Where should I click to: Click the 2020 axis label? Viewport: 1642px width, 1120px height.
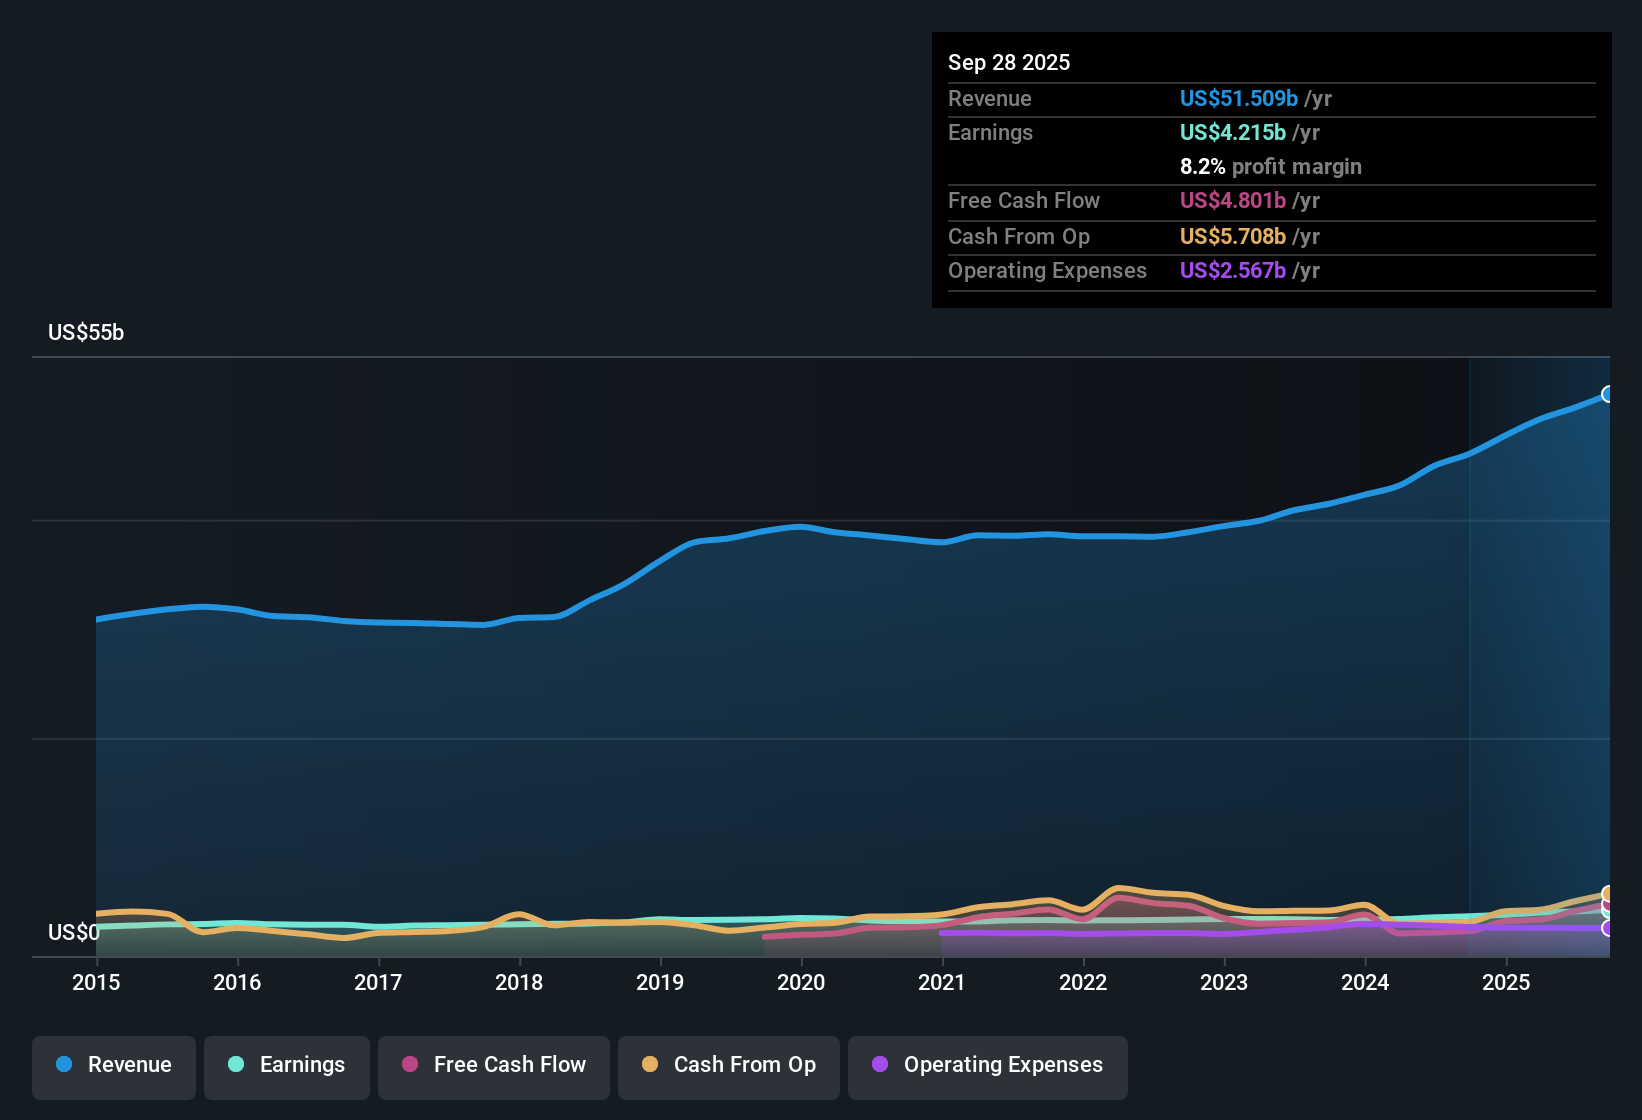(x=801, y=983)
